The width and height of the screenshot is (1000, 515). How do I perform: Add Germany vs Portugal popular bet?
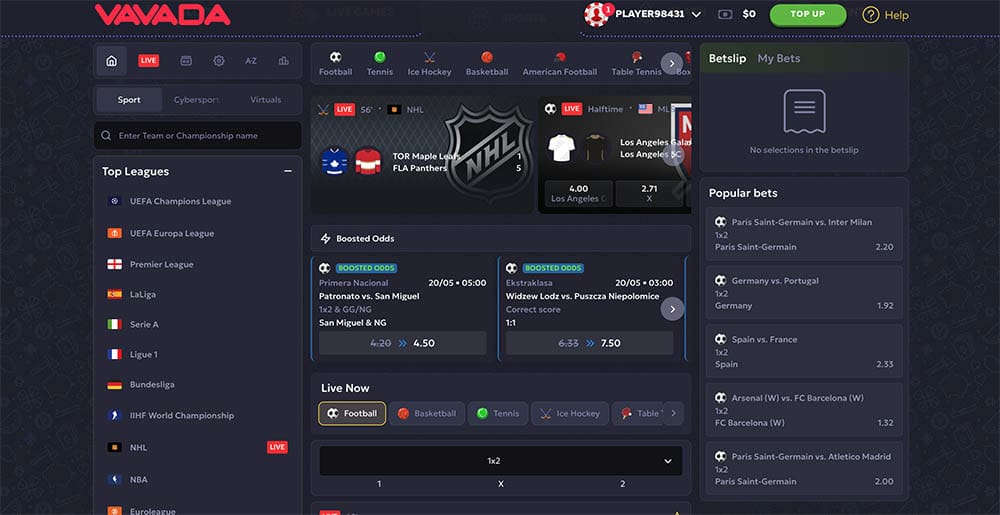[x=804, y=293]
